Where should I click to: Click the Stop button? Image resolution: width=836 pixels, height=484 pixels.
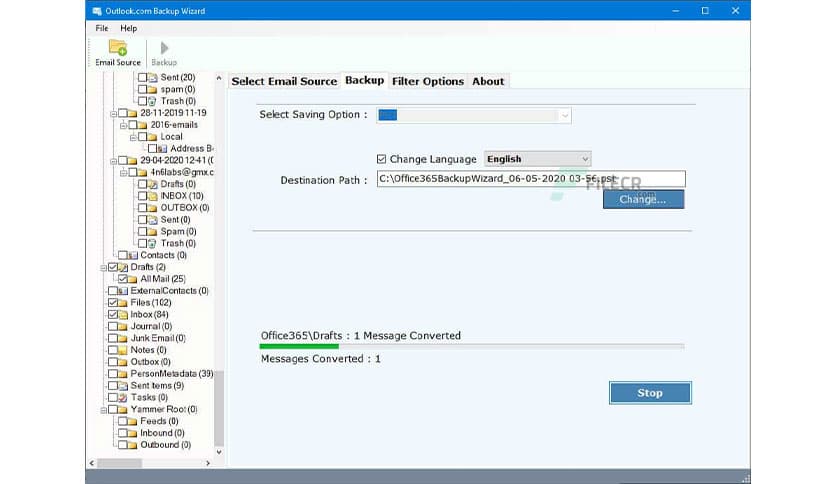point(650,393)
